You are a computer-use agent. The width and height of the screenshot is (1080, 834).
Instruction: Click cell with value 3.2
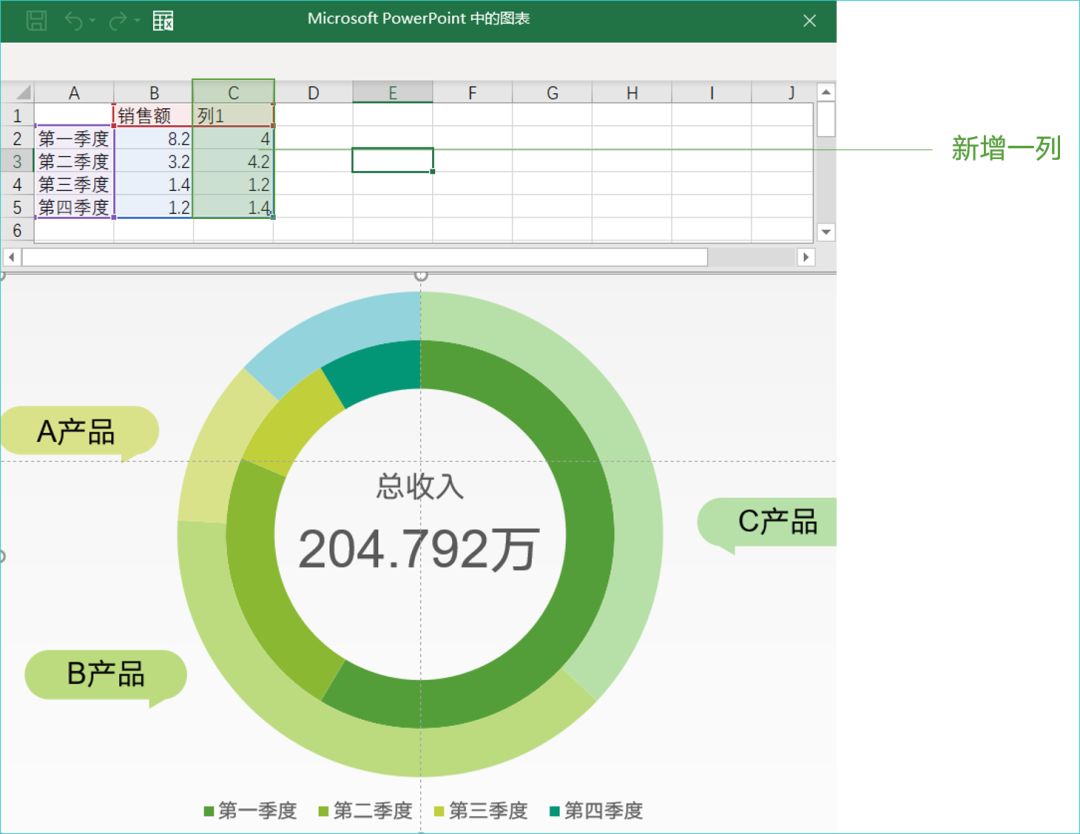tap(154, 161)
